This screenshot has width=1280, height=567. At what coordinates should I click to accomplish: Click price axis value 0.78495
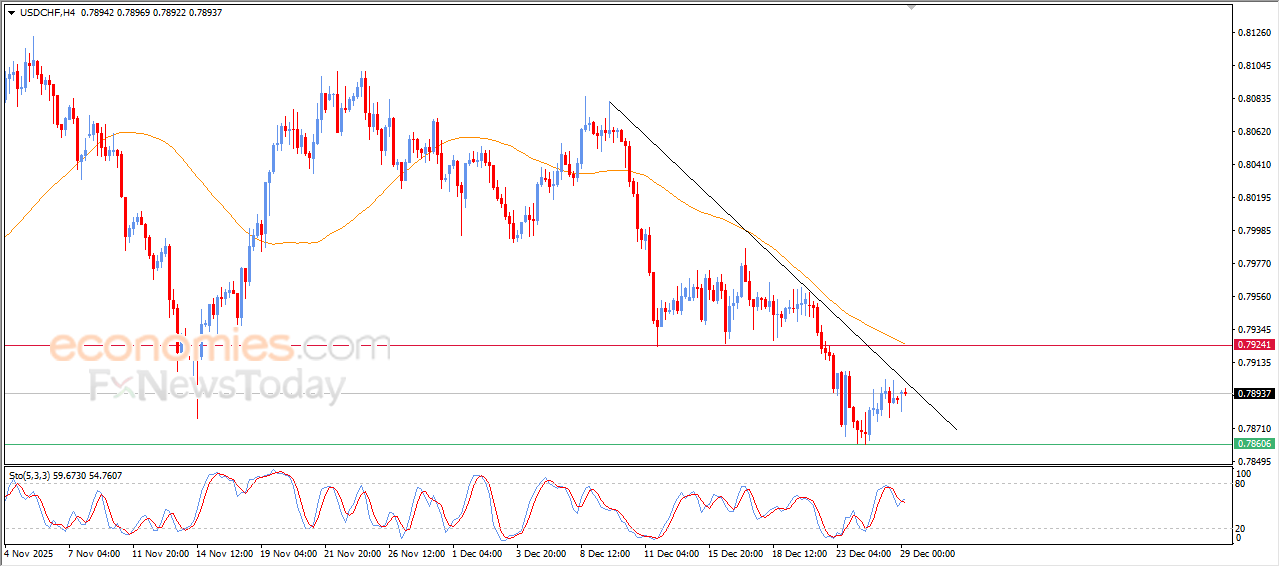click(x=1256, y=461)
